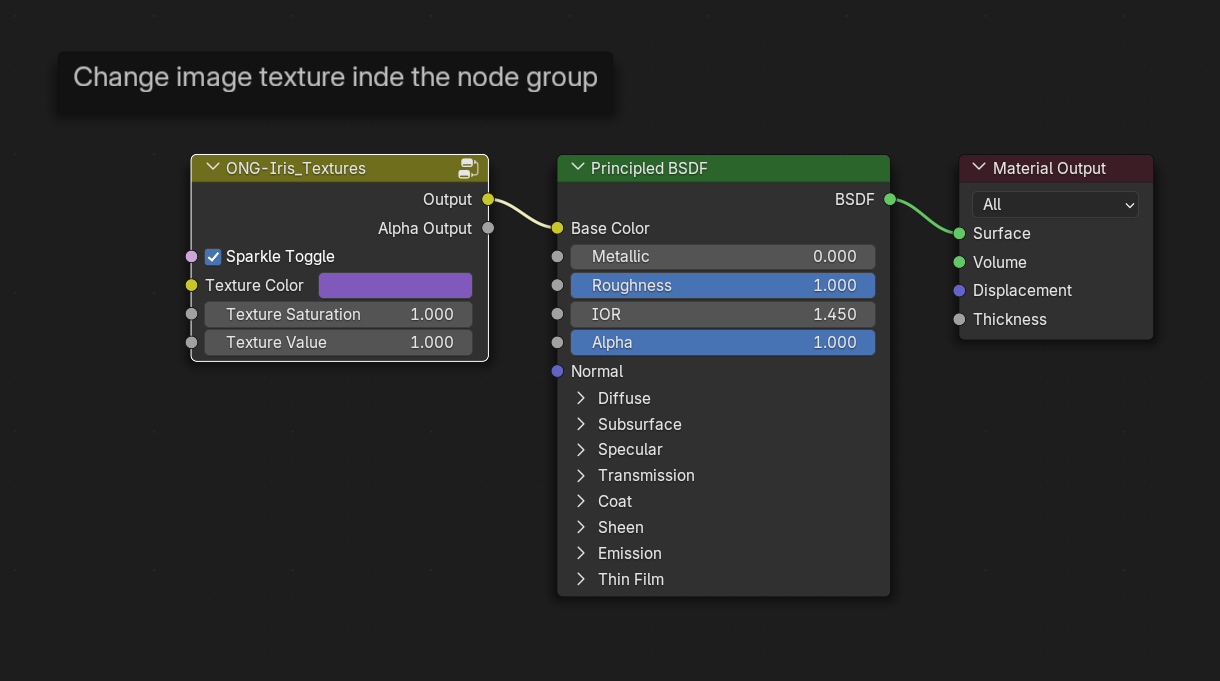Expand the Specular panel

pos(580,449)
